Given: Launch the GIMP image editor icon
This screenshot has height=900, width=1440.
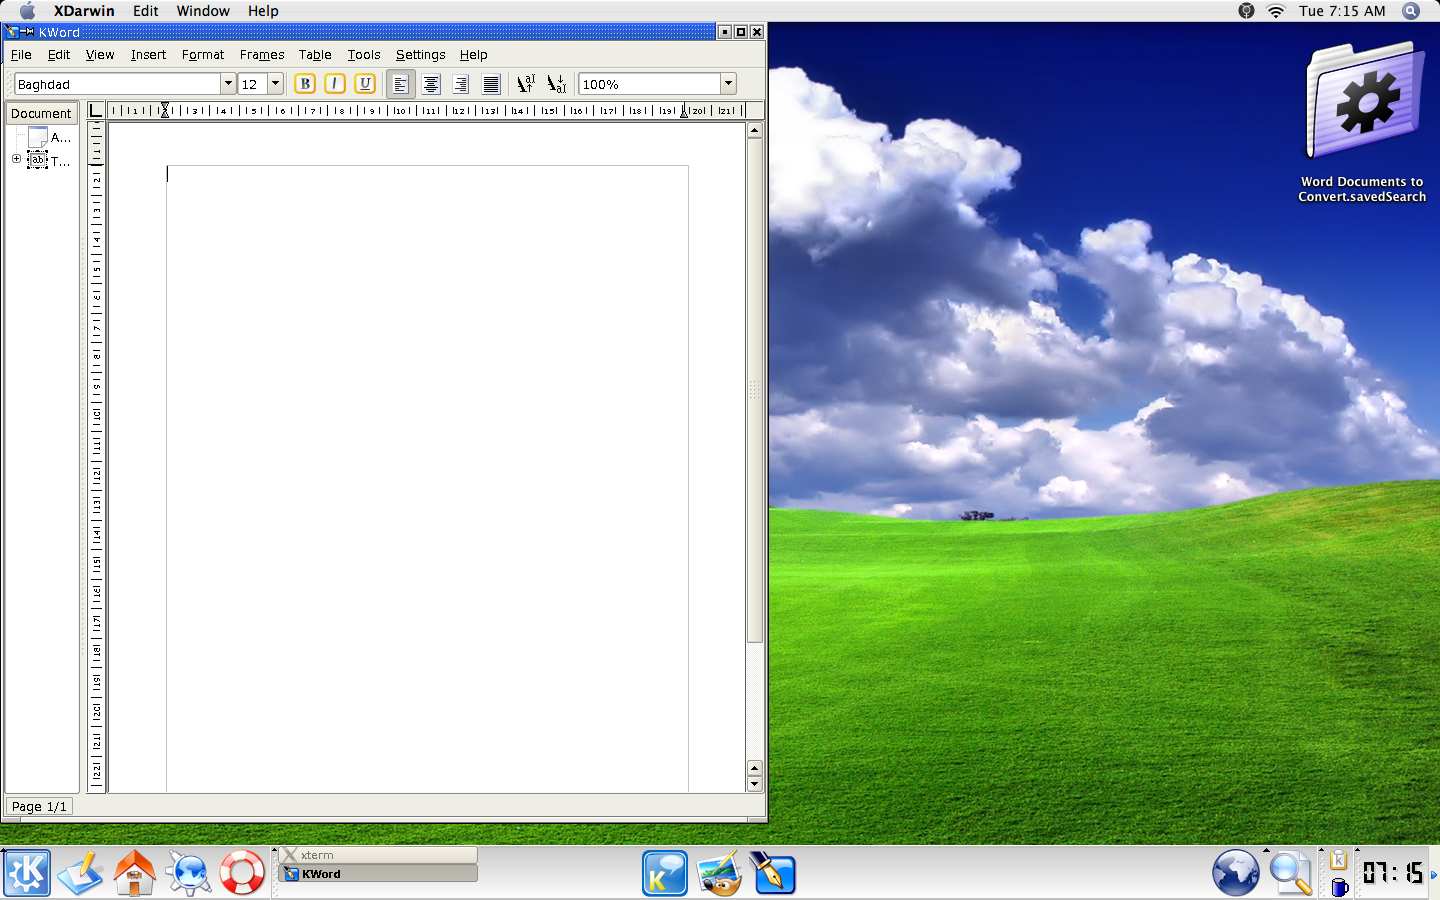Looking at the screenshot, I should [719, 873].
